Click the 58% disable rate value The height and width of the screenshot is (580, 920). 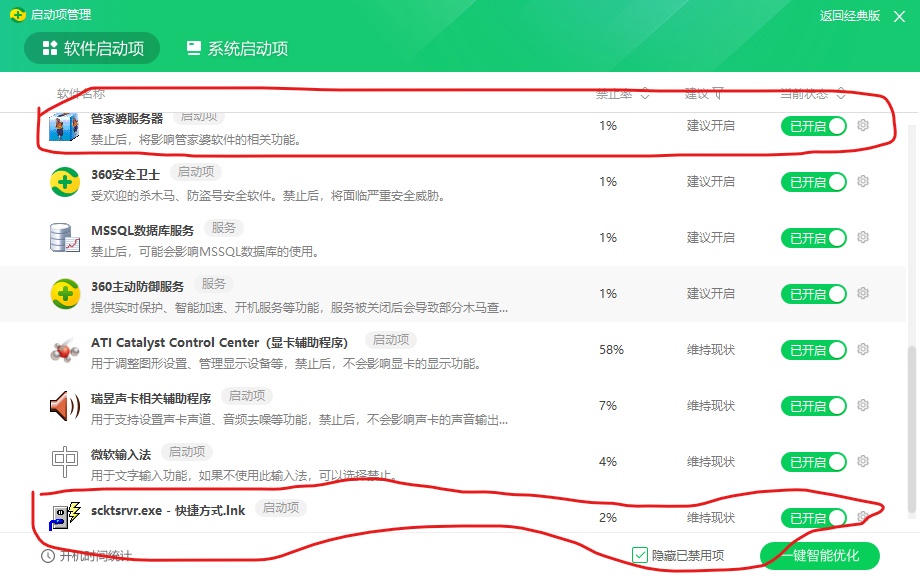coord(611,350)
